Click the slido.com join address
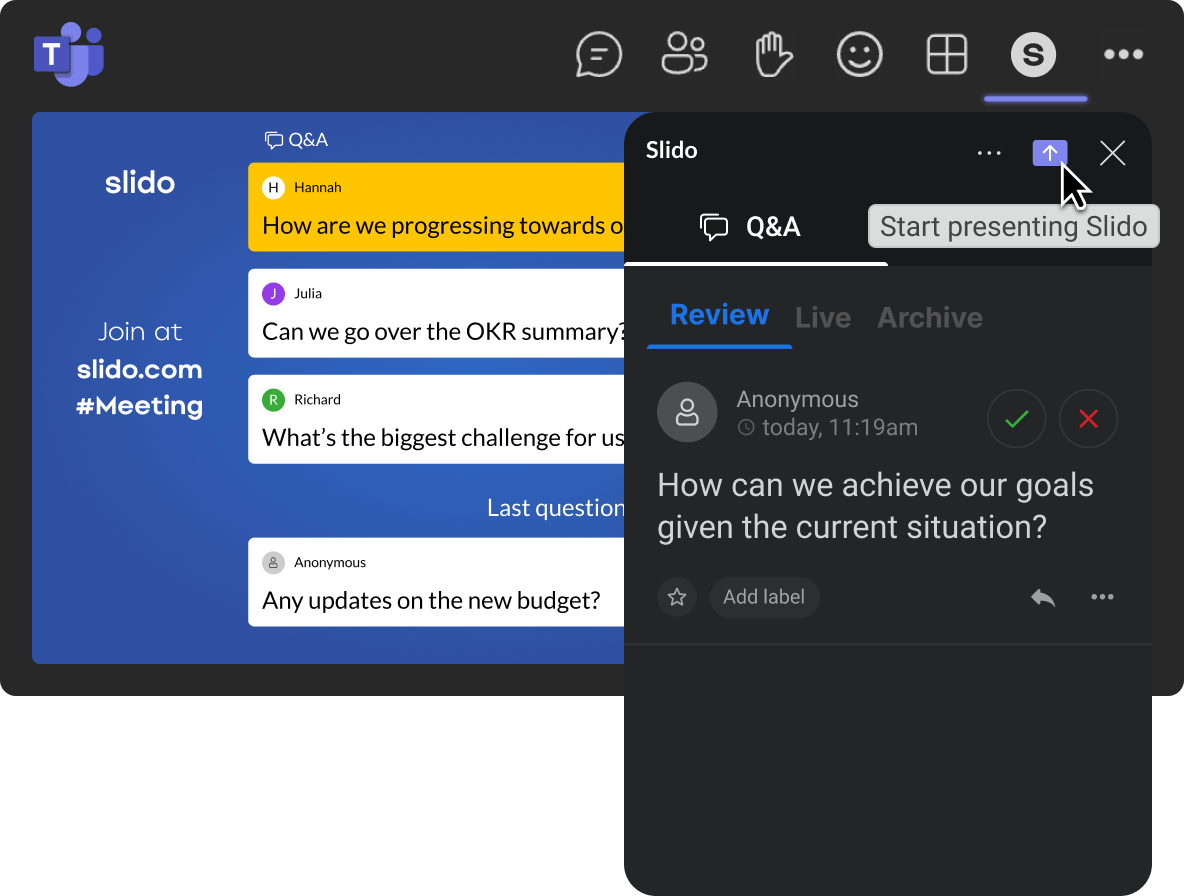 [x=140, y=370]
